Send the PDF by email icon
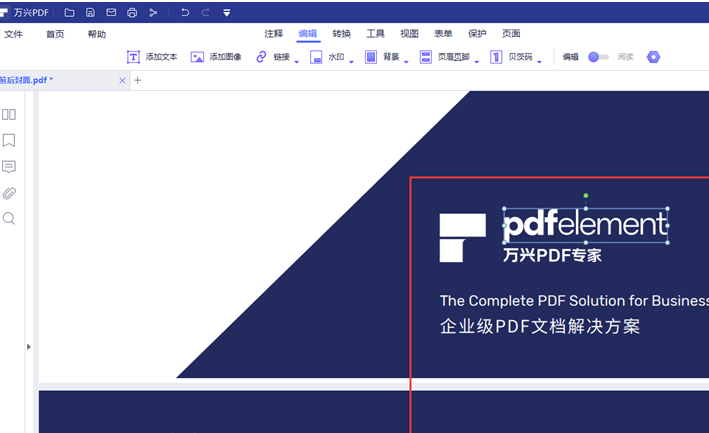709x433 pixels. pos(111,13)
